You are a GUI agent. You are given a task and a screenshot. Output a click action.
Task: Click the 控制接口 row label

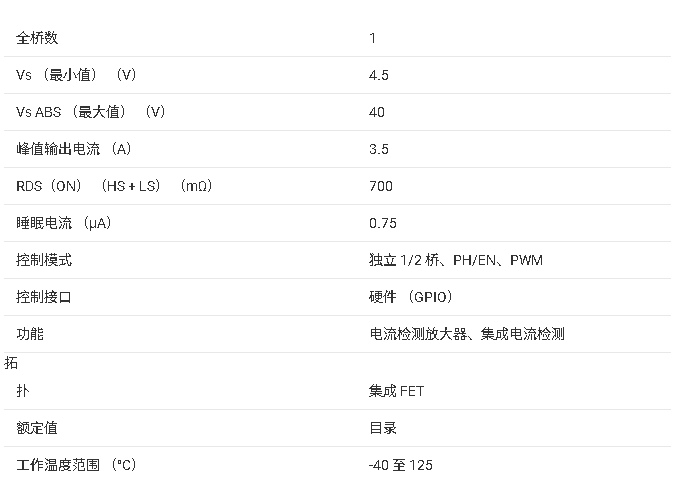[x=44, y=297]
